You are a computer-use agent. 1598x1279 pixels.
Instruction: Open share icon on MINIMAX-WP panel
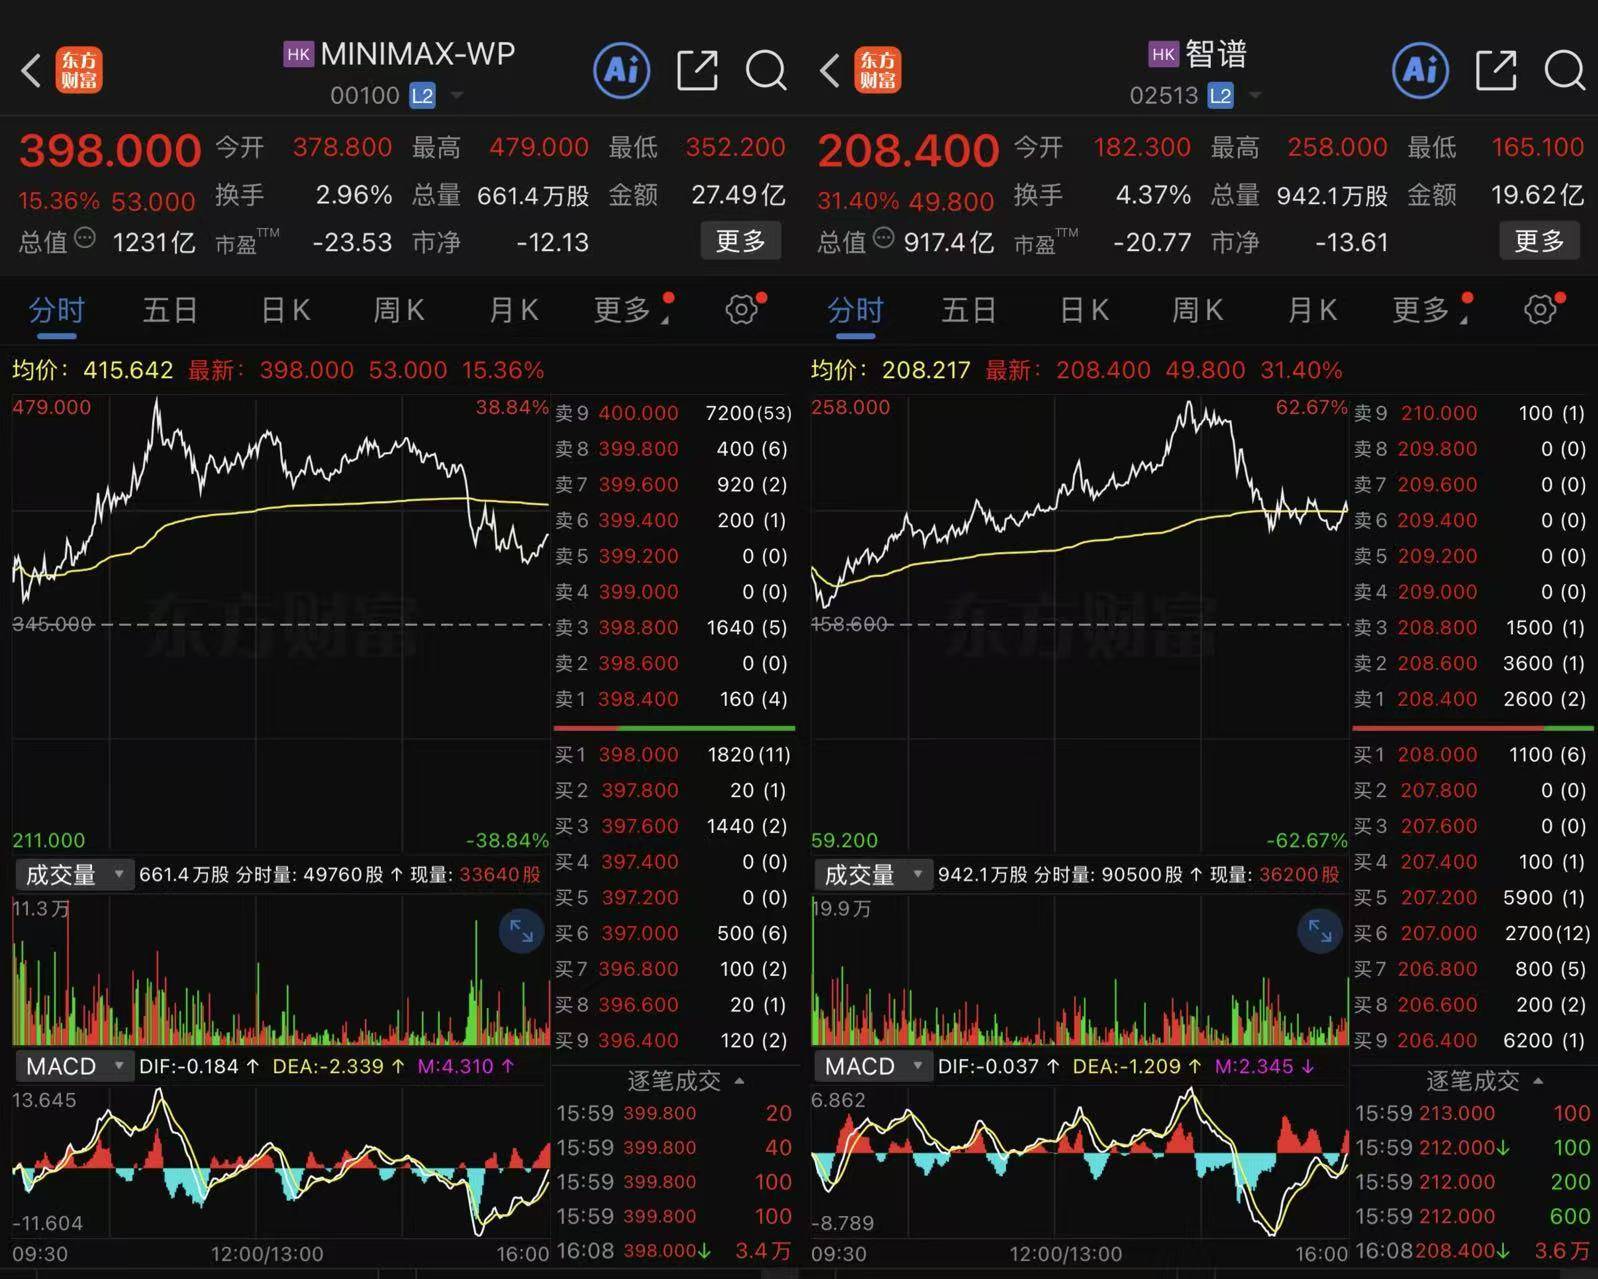click(697, 71)
